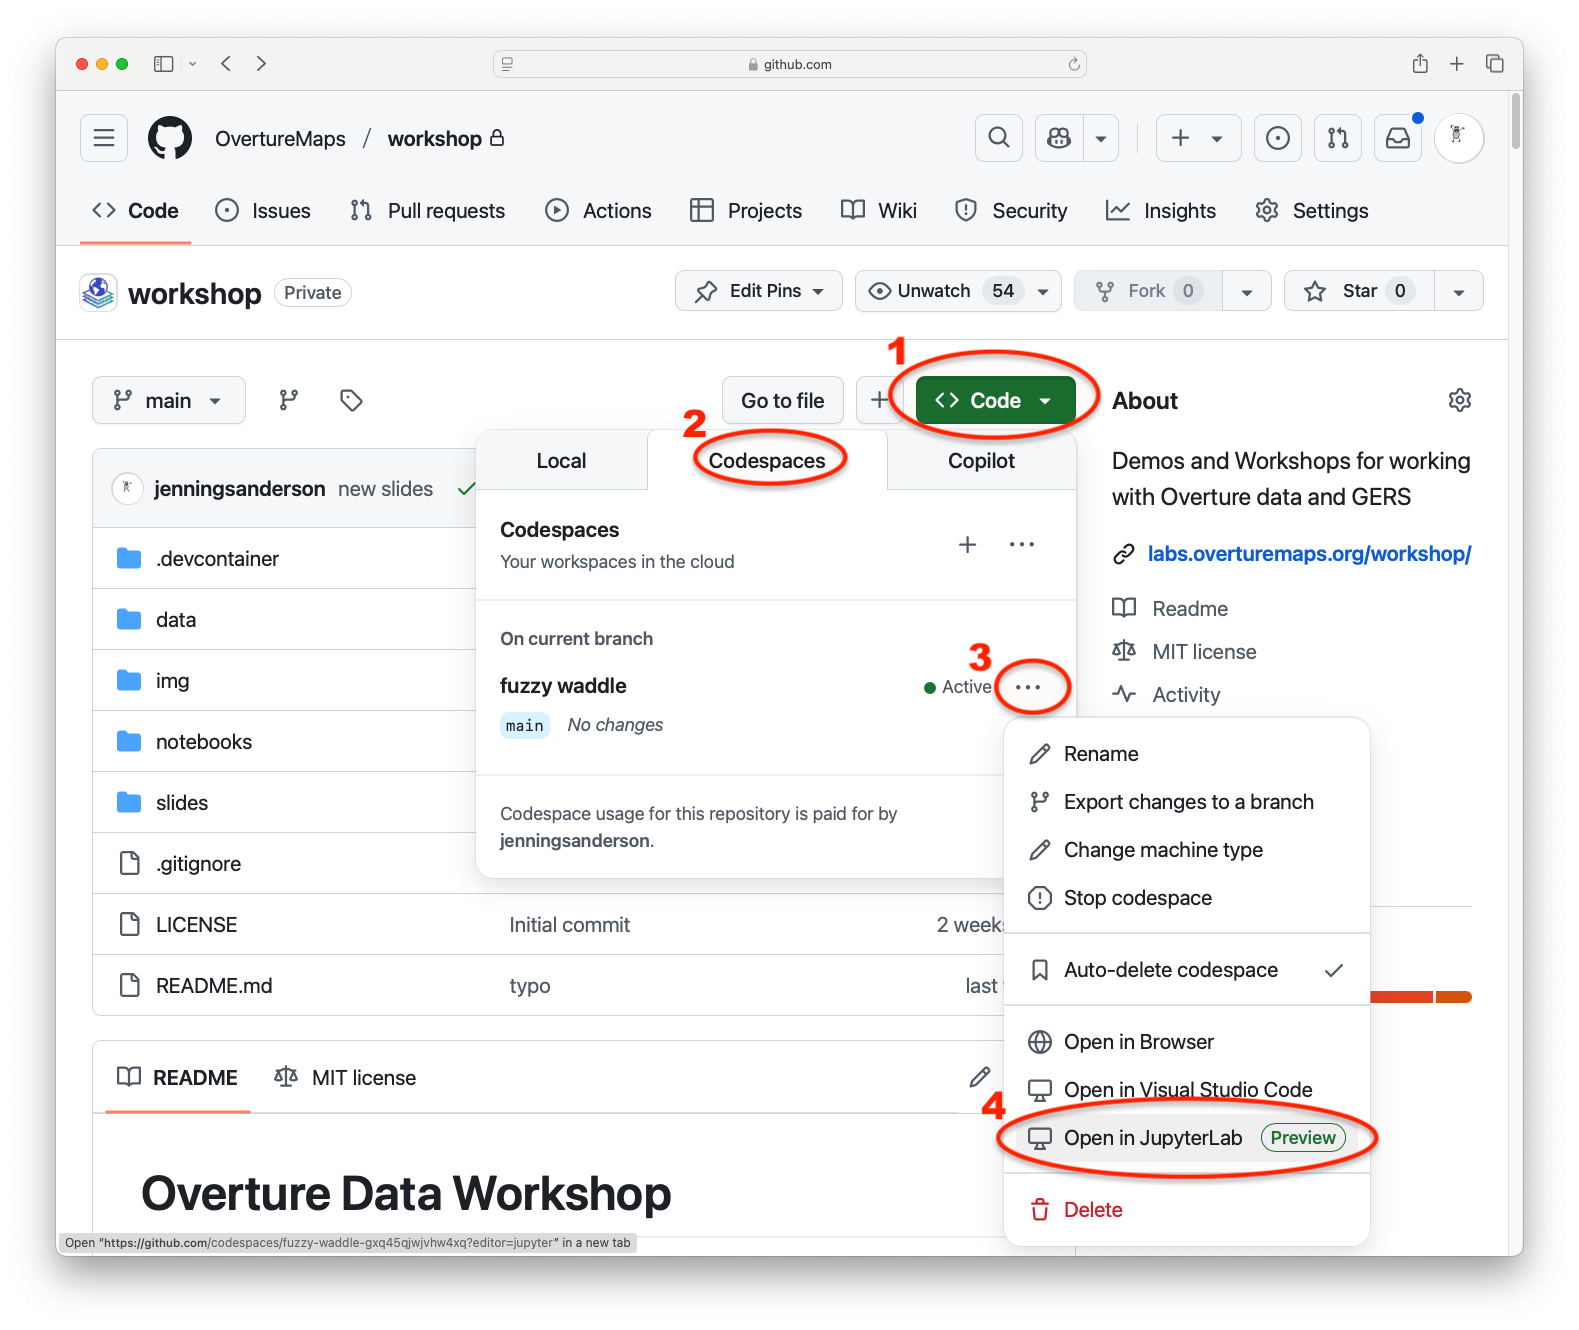Open the Issues repository tab
This screenshot has width=1579, height=1330.
[x=263, y=211]
